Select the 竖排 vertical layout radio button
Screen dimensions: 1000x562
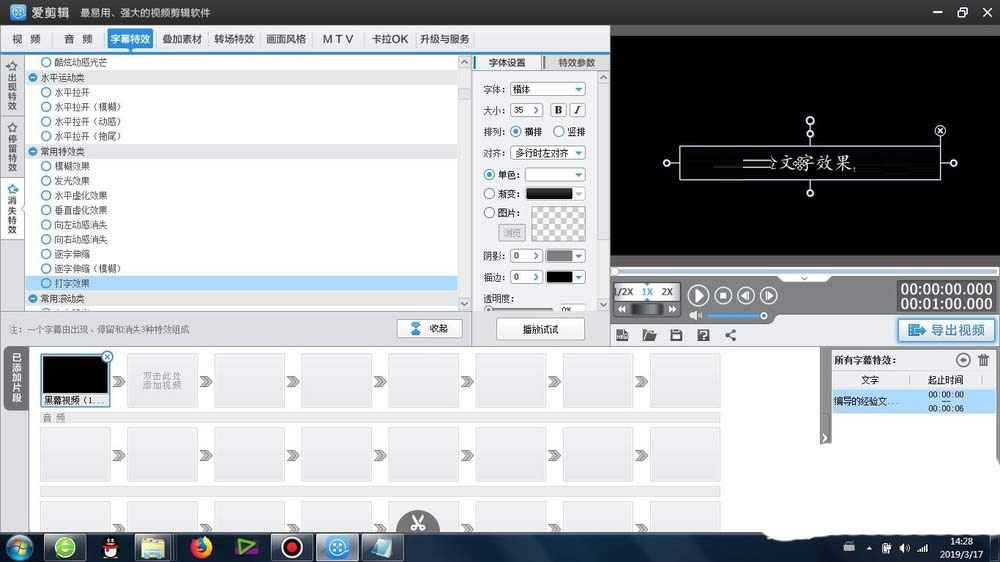click(x=559, y=131)
